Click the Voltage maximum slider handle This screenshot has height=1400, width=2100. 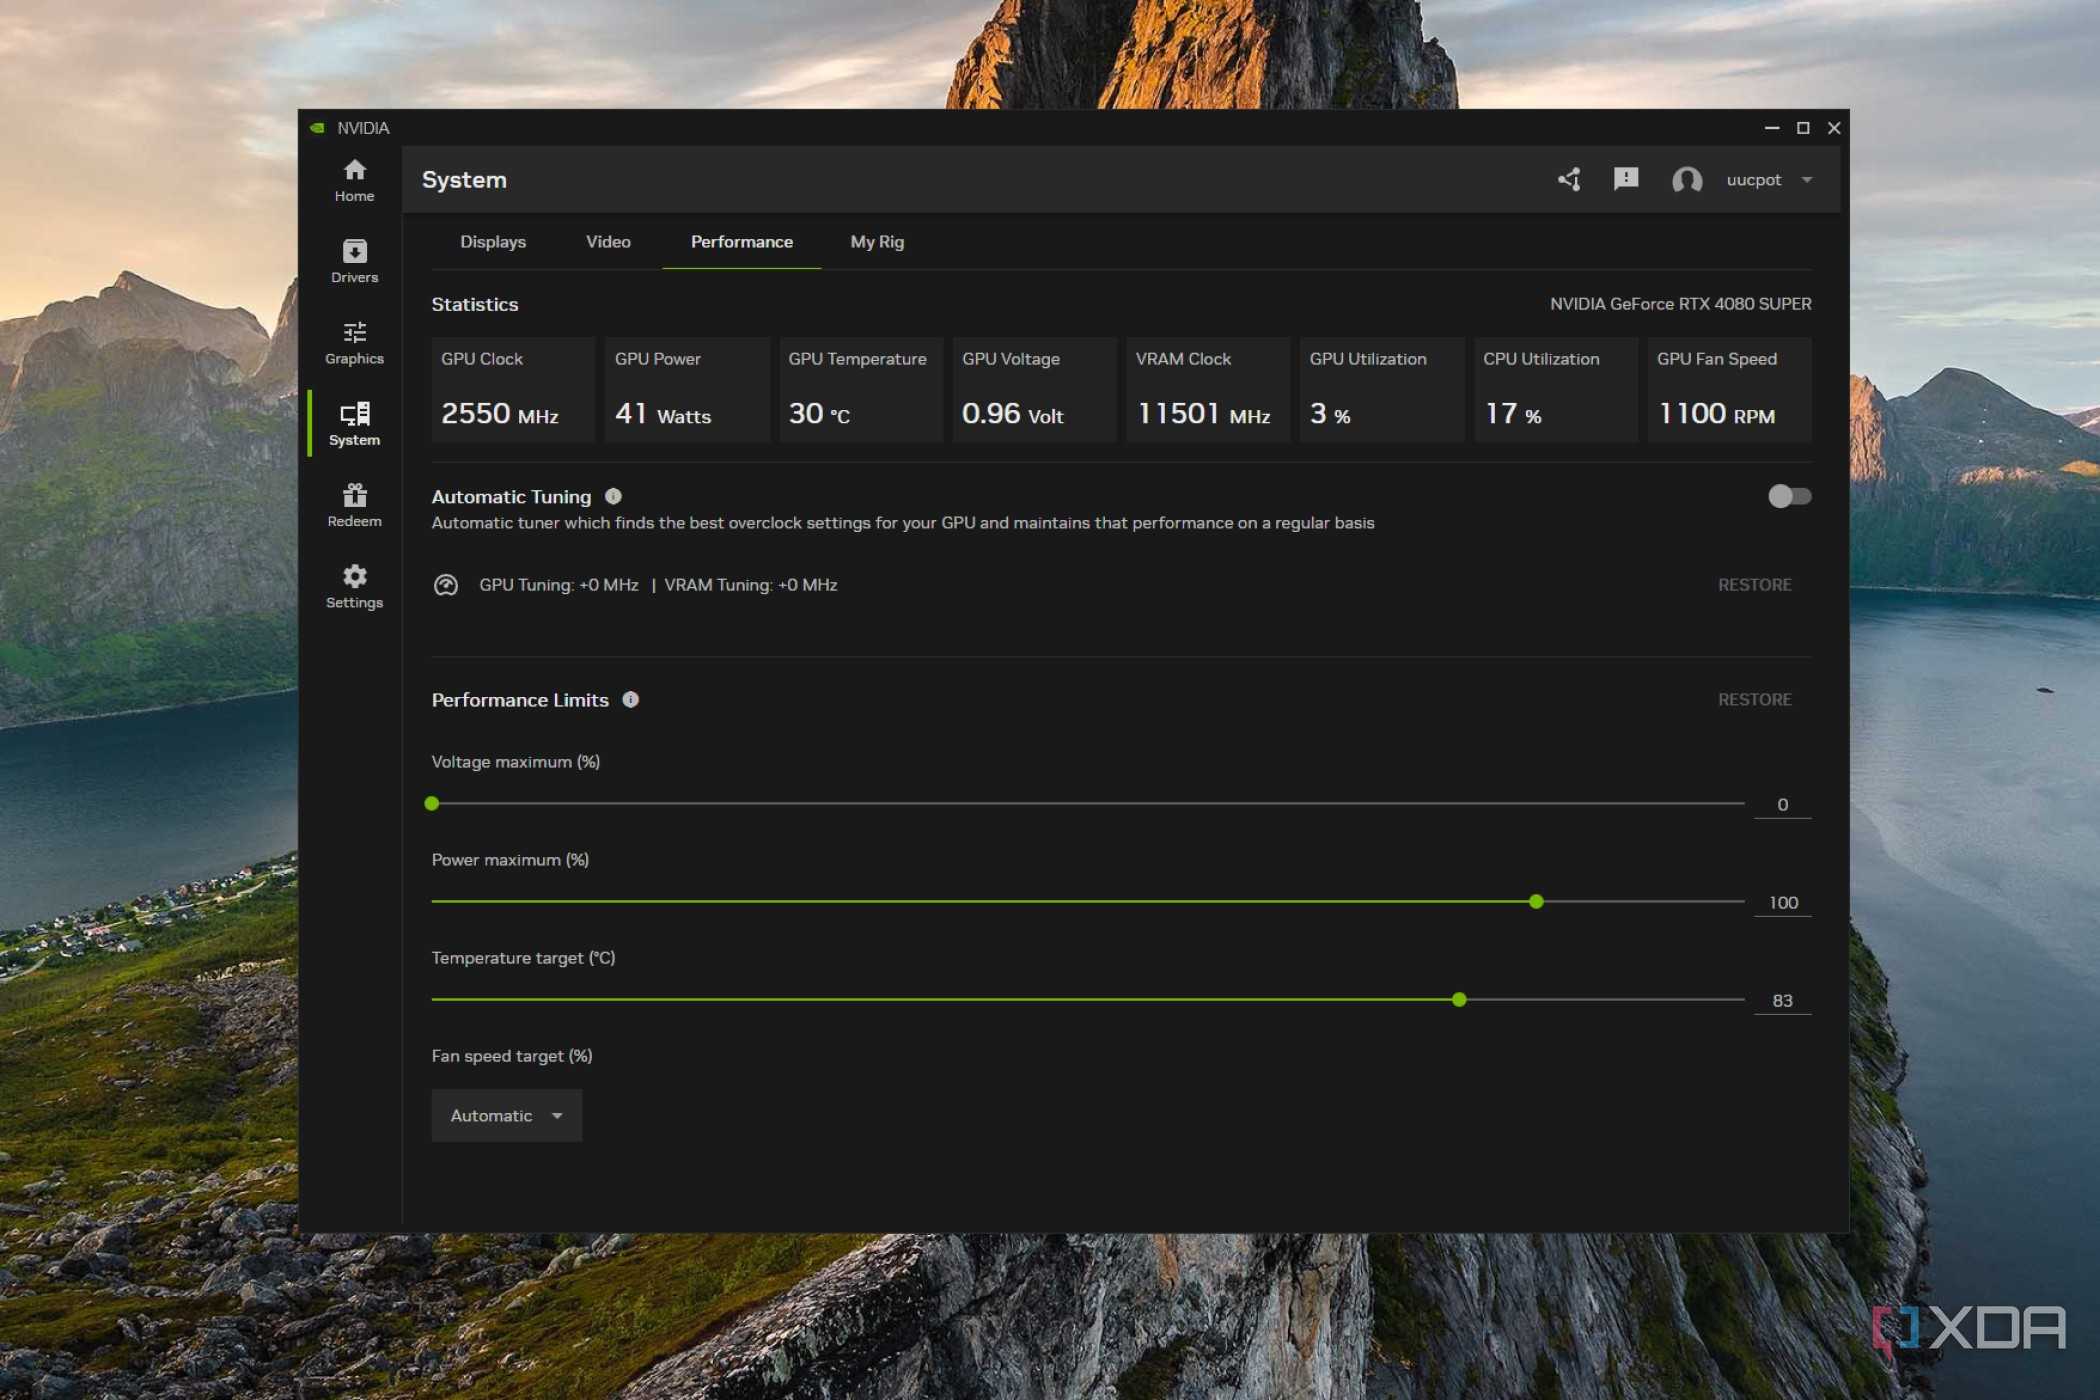click(432, 803)
